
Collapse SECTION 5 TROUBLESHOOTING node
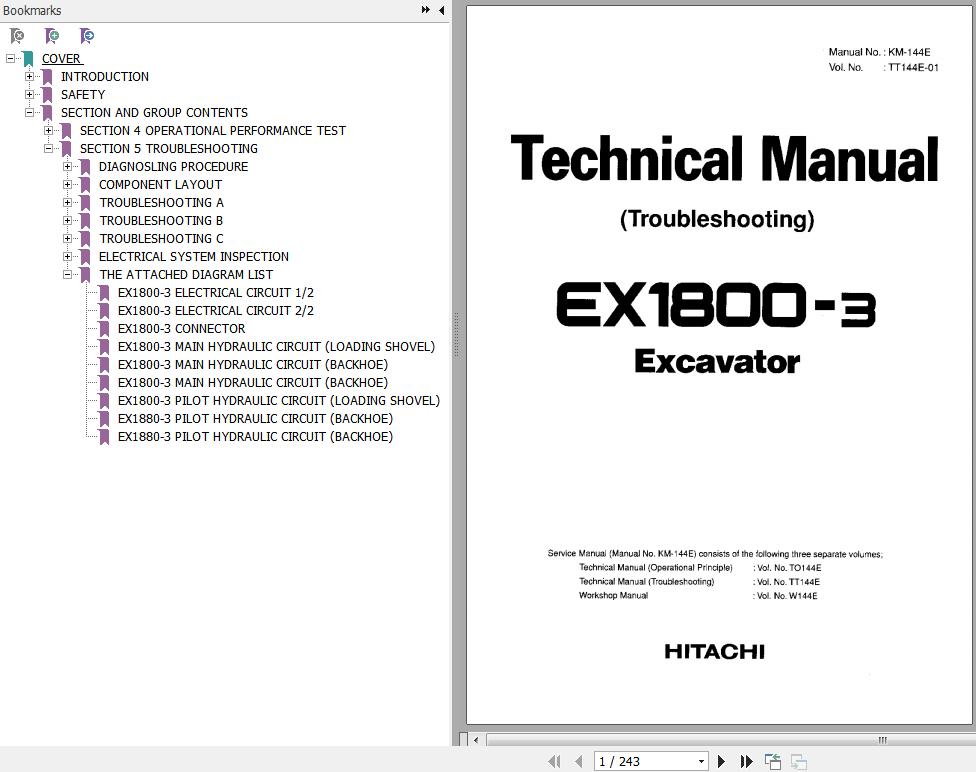click(x=49, y=149)
